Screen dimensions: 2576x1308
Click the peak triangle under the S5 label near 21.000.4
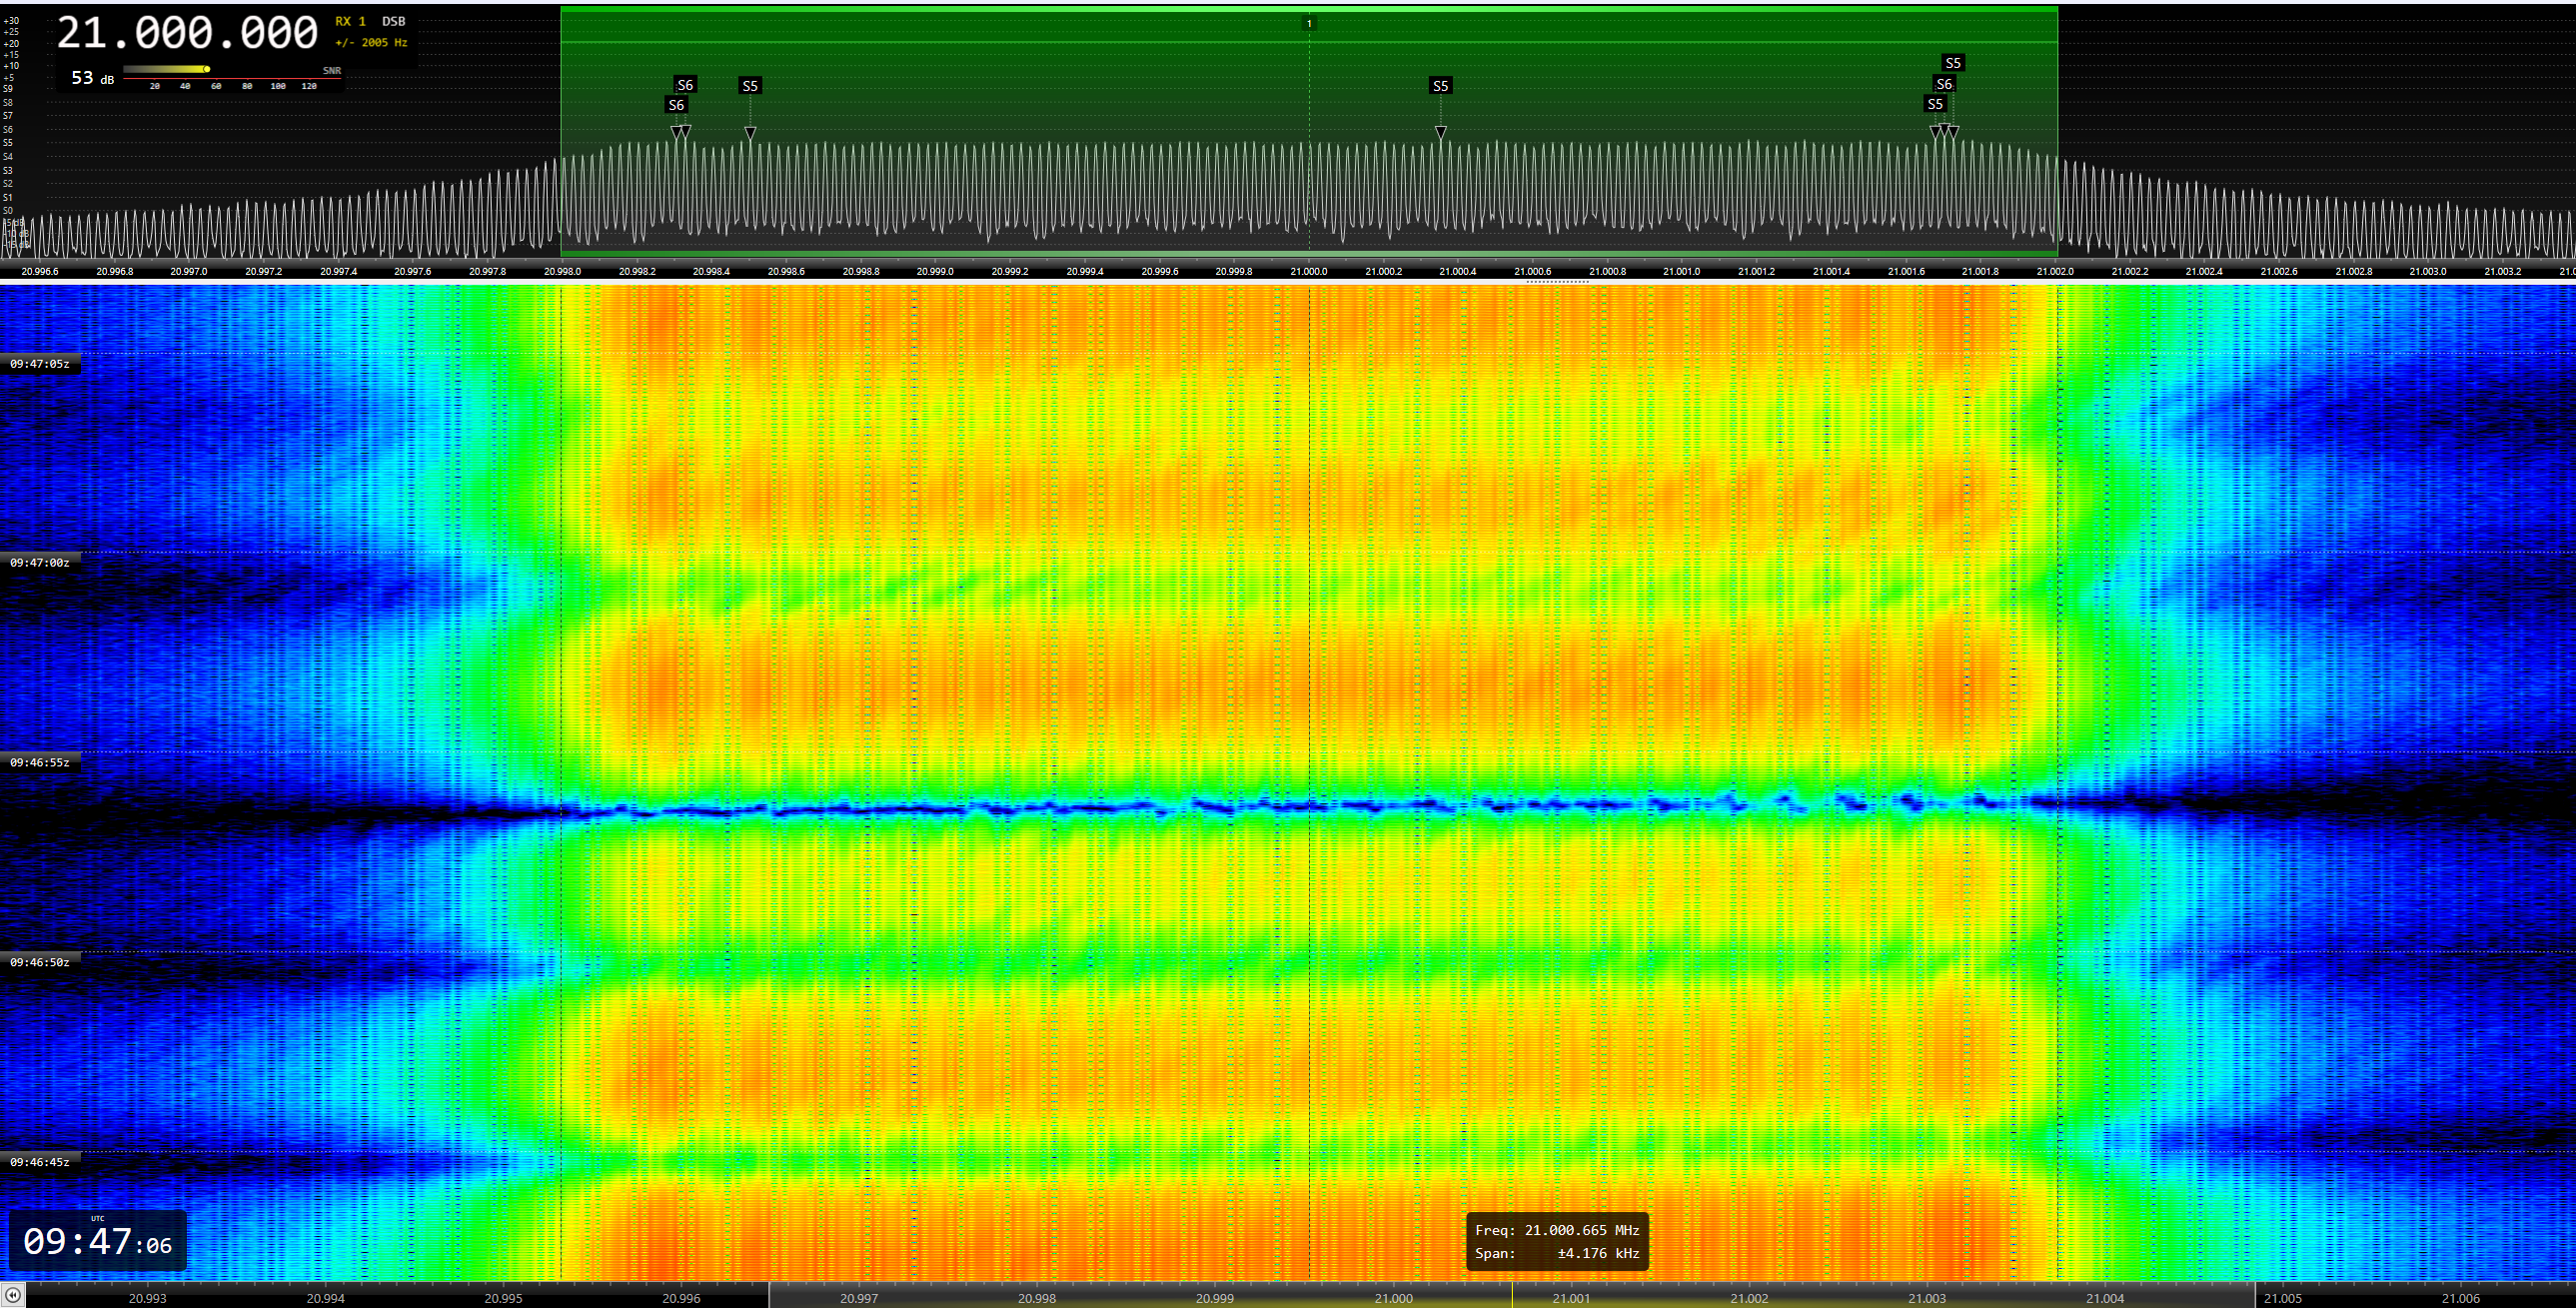click(1440, 132)
